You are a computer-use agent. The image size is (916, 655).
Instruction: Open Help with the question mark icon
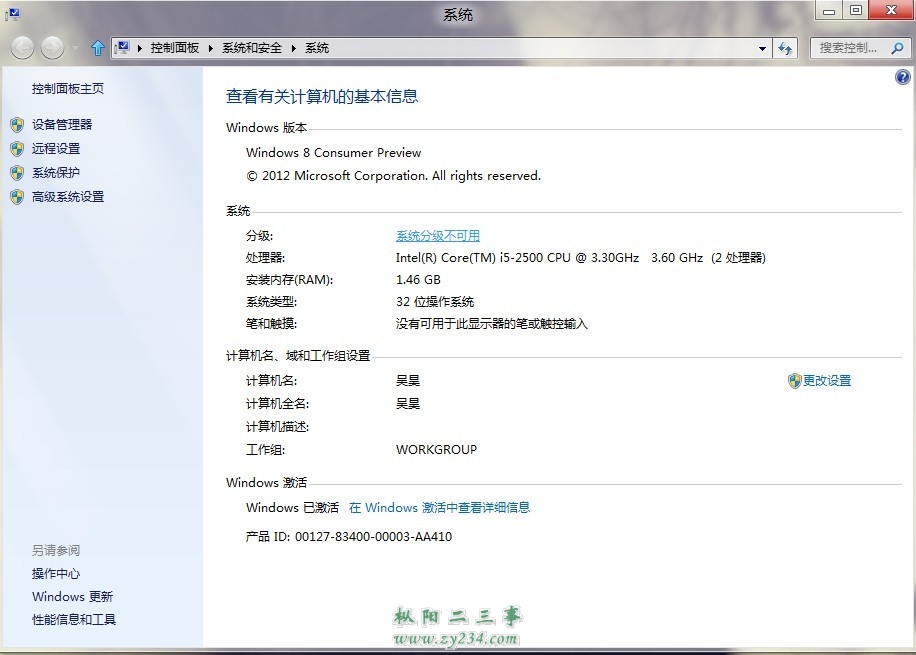point(903,77)
